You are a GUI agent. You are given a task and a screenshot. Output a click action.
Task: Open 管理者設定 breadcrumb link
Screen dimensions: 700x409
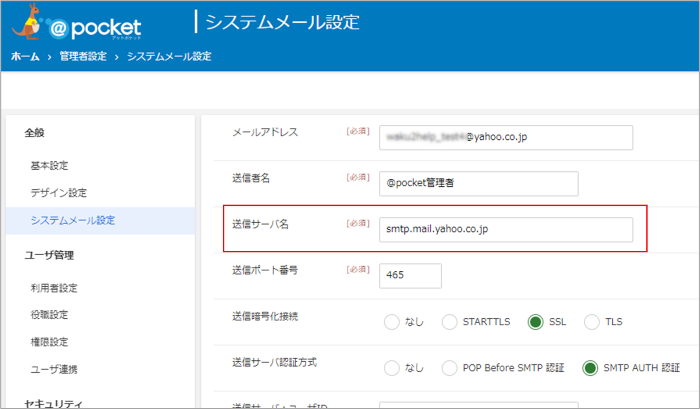(x=83, y=57)
